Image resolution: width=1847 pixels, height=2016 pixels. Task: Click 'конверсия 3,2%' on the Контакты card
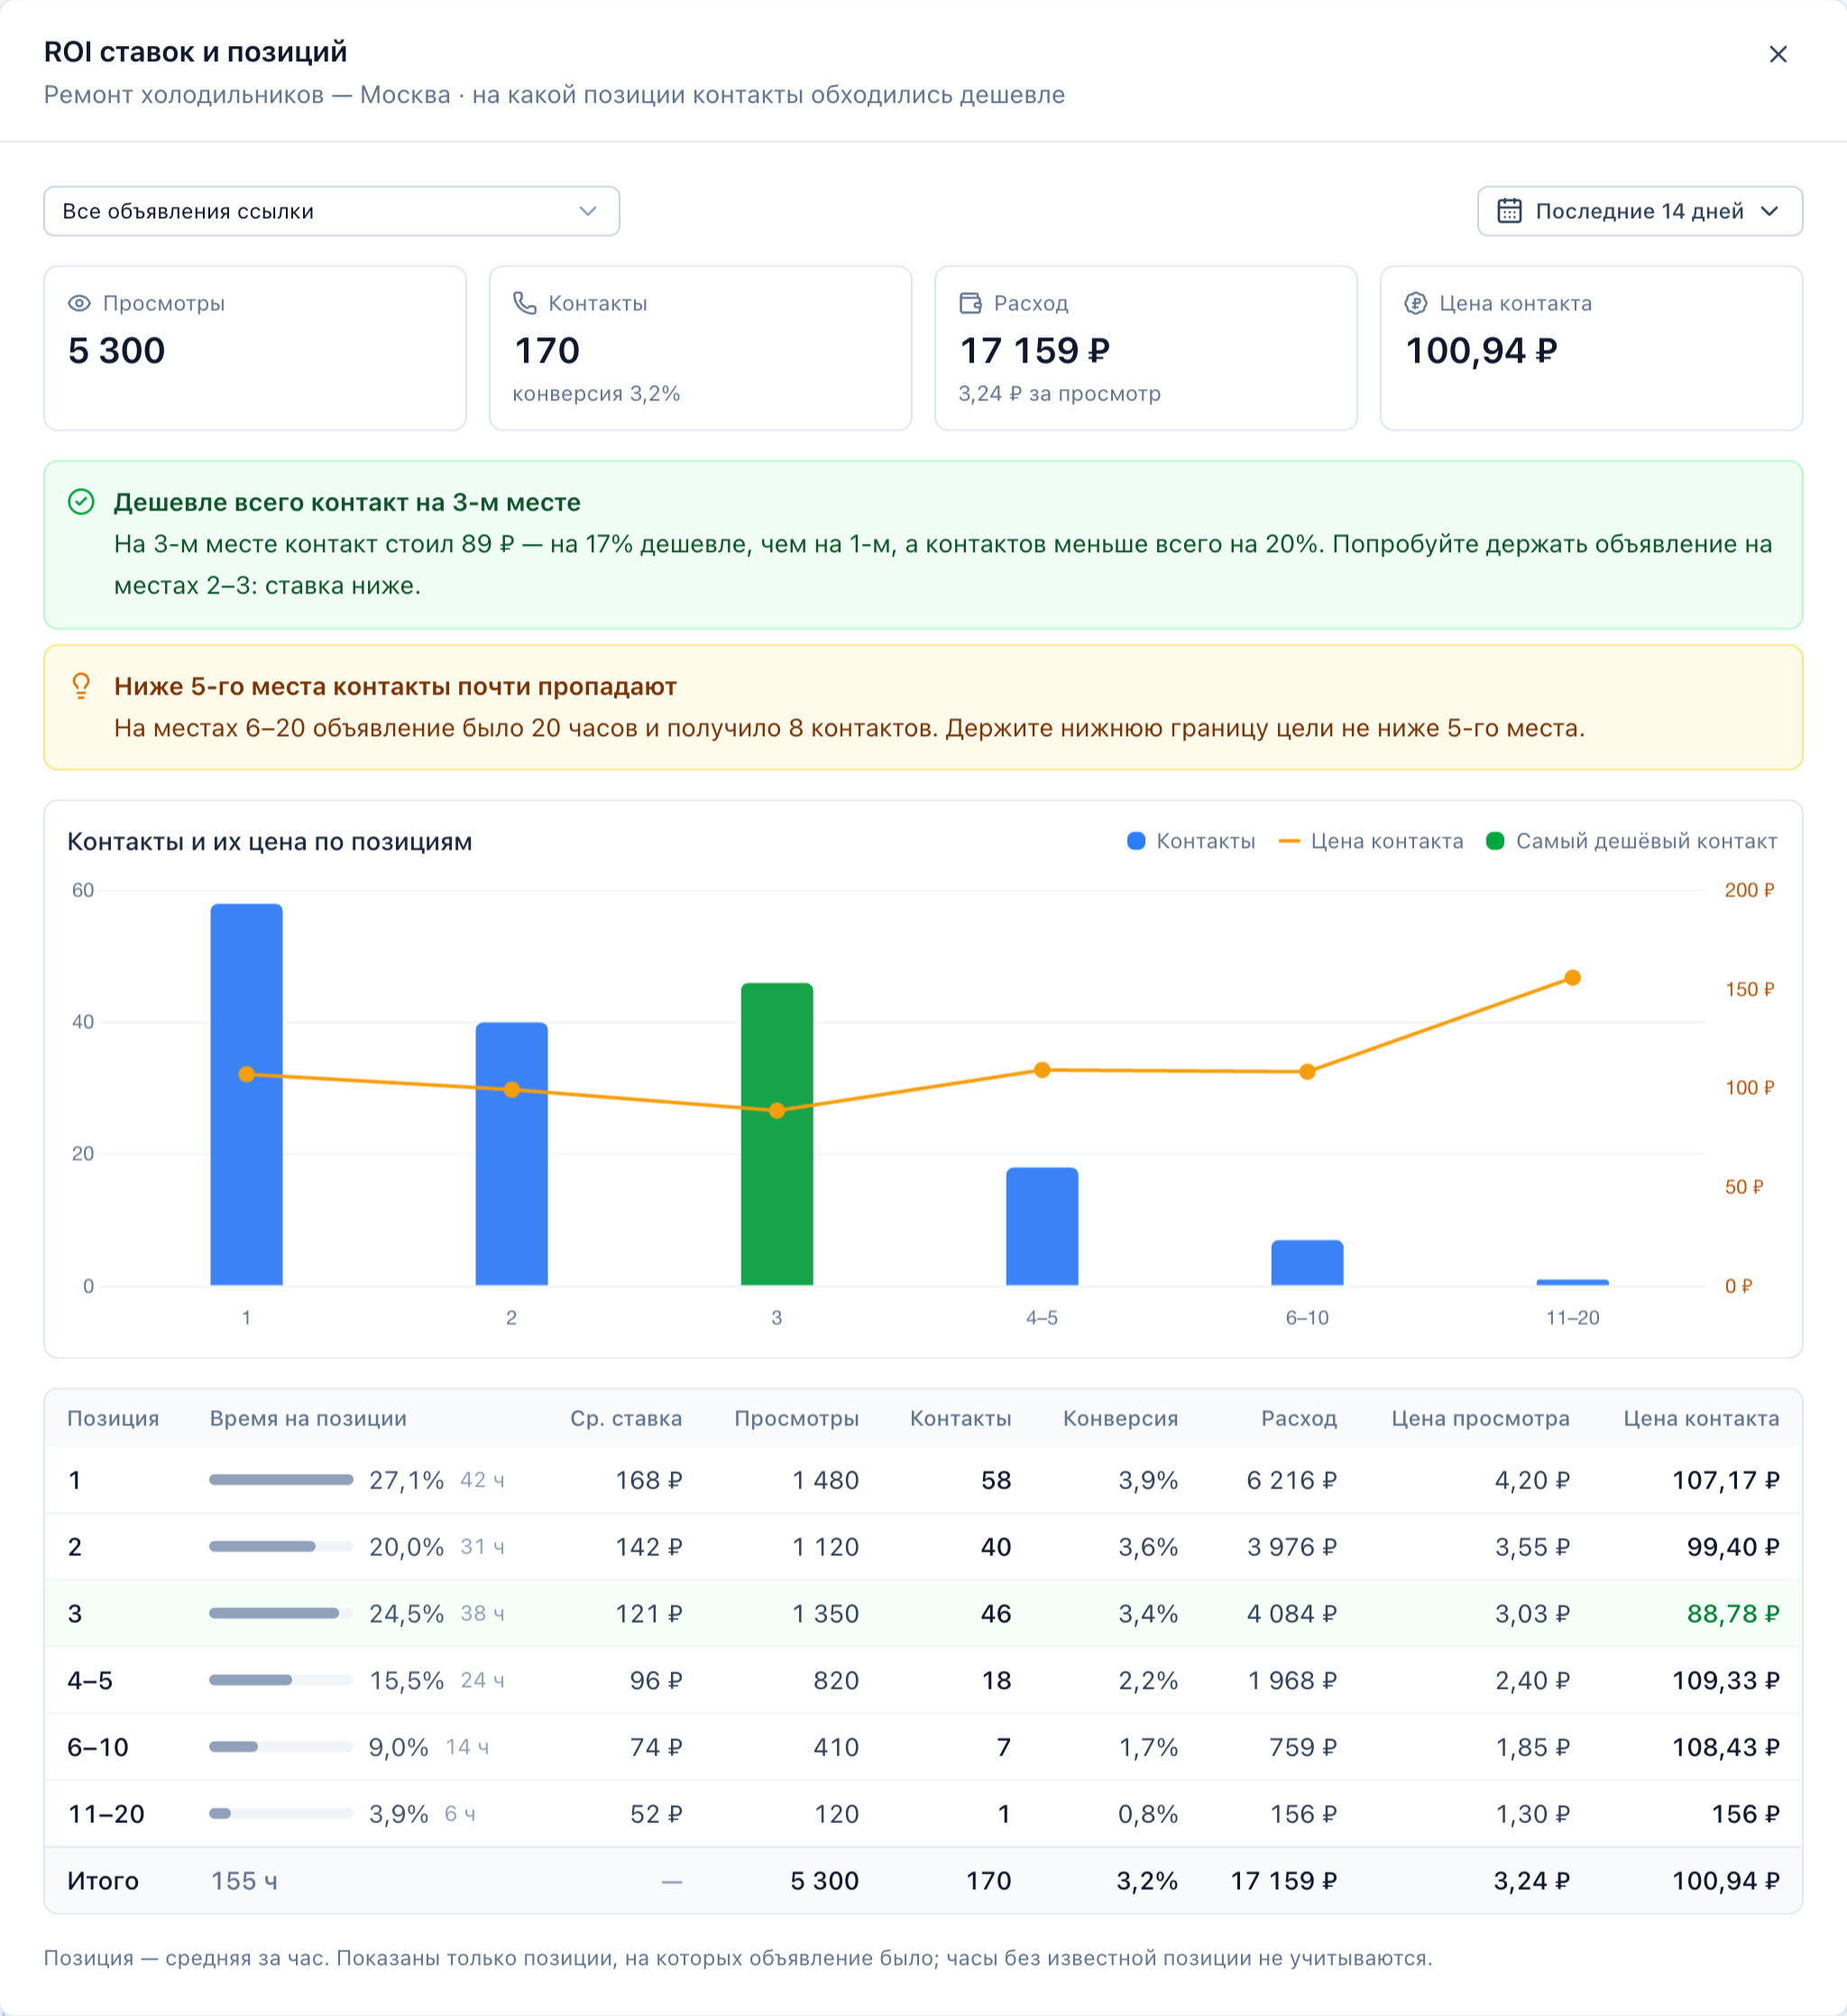pos(596,394)
